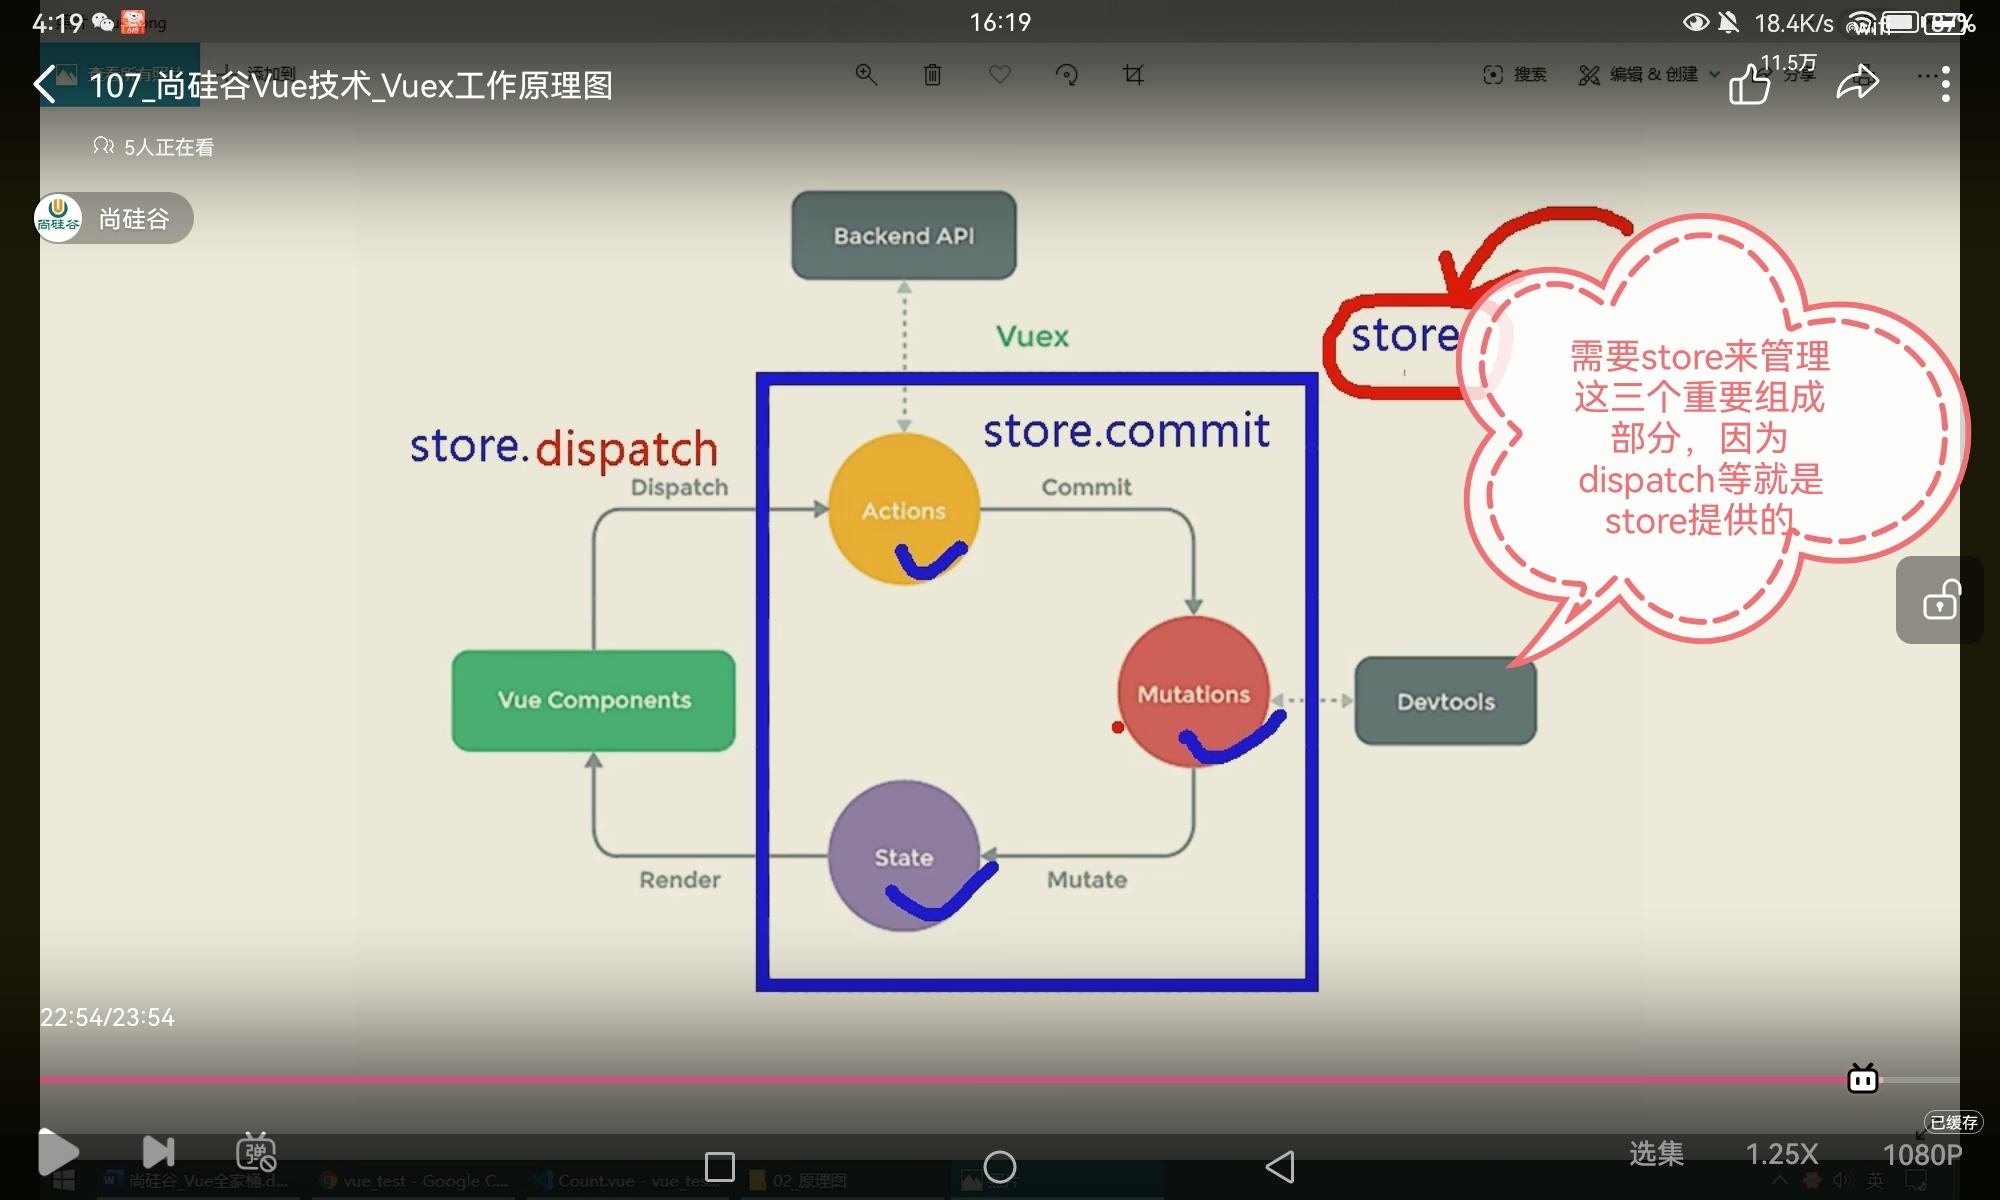Image resolution: width=2000 pixels, height=1200 pixels.
Task: Open the three-dot more options menu
Action: pyautogui.click(x=1944, y=84)
